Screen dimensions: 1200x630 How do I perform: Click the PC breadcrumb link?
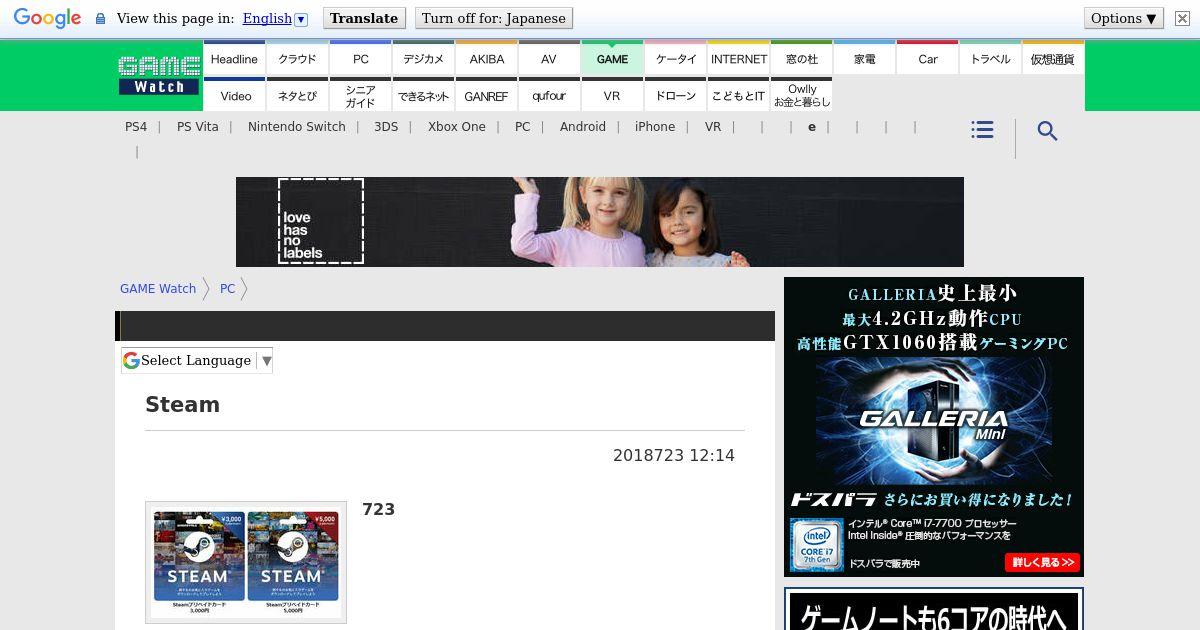(x=228, y=289)
